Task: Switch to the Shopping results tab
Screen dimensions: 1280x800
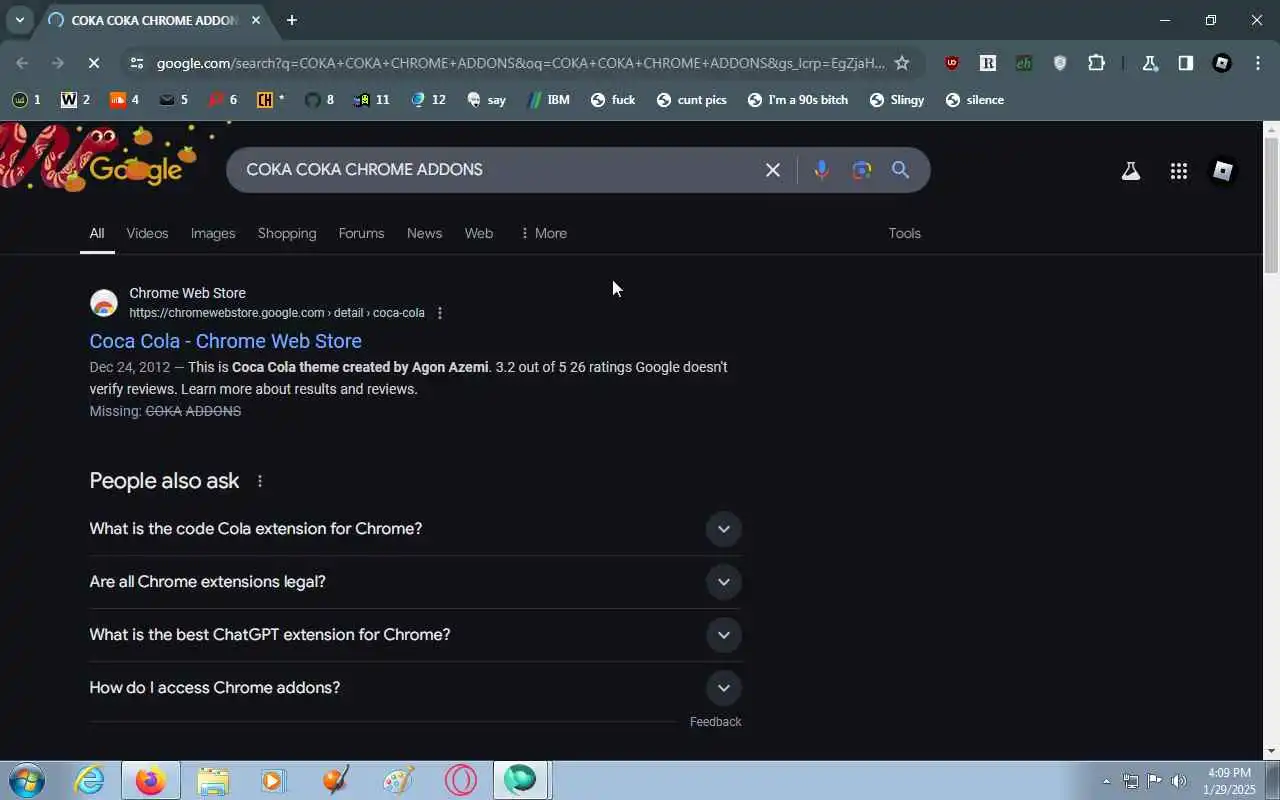Action: pos(287,233)
